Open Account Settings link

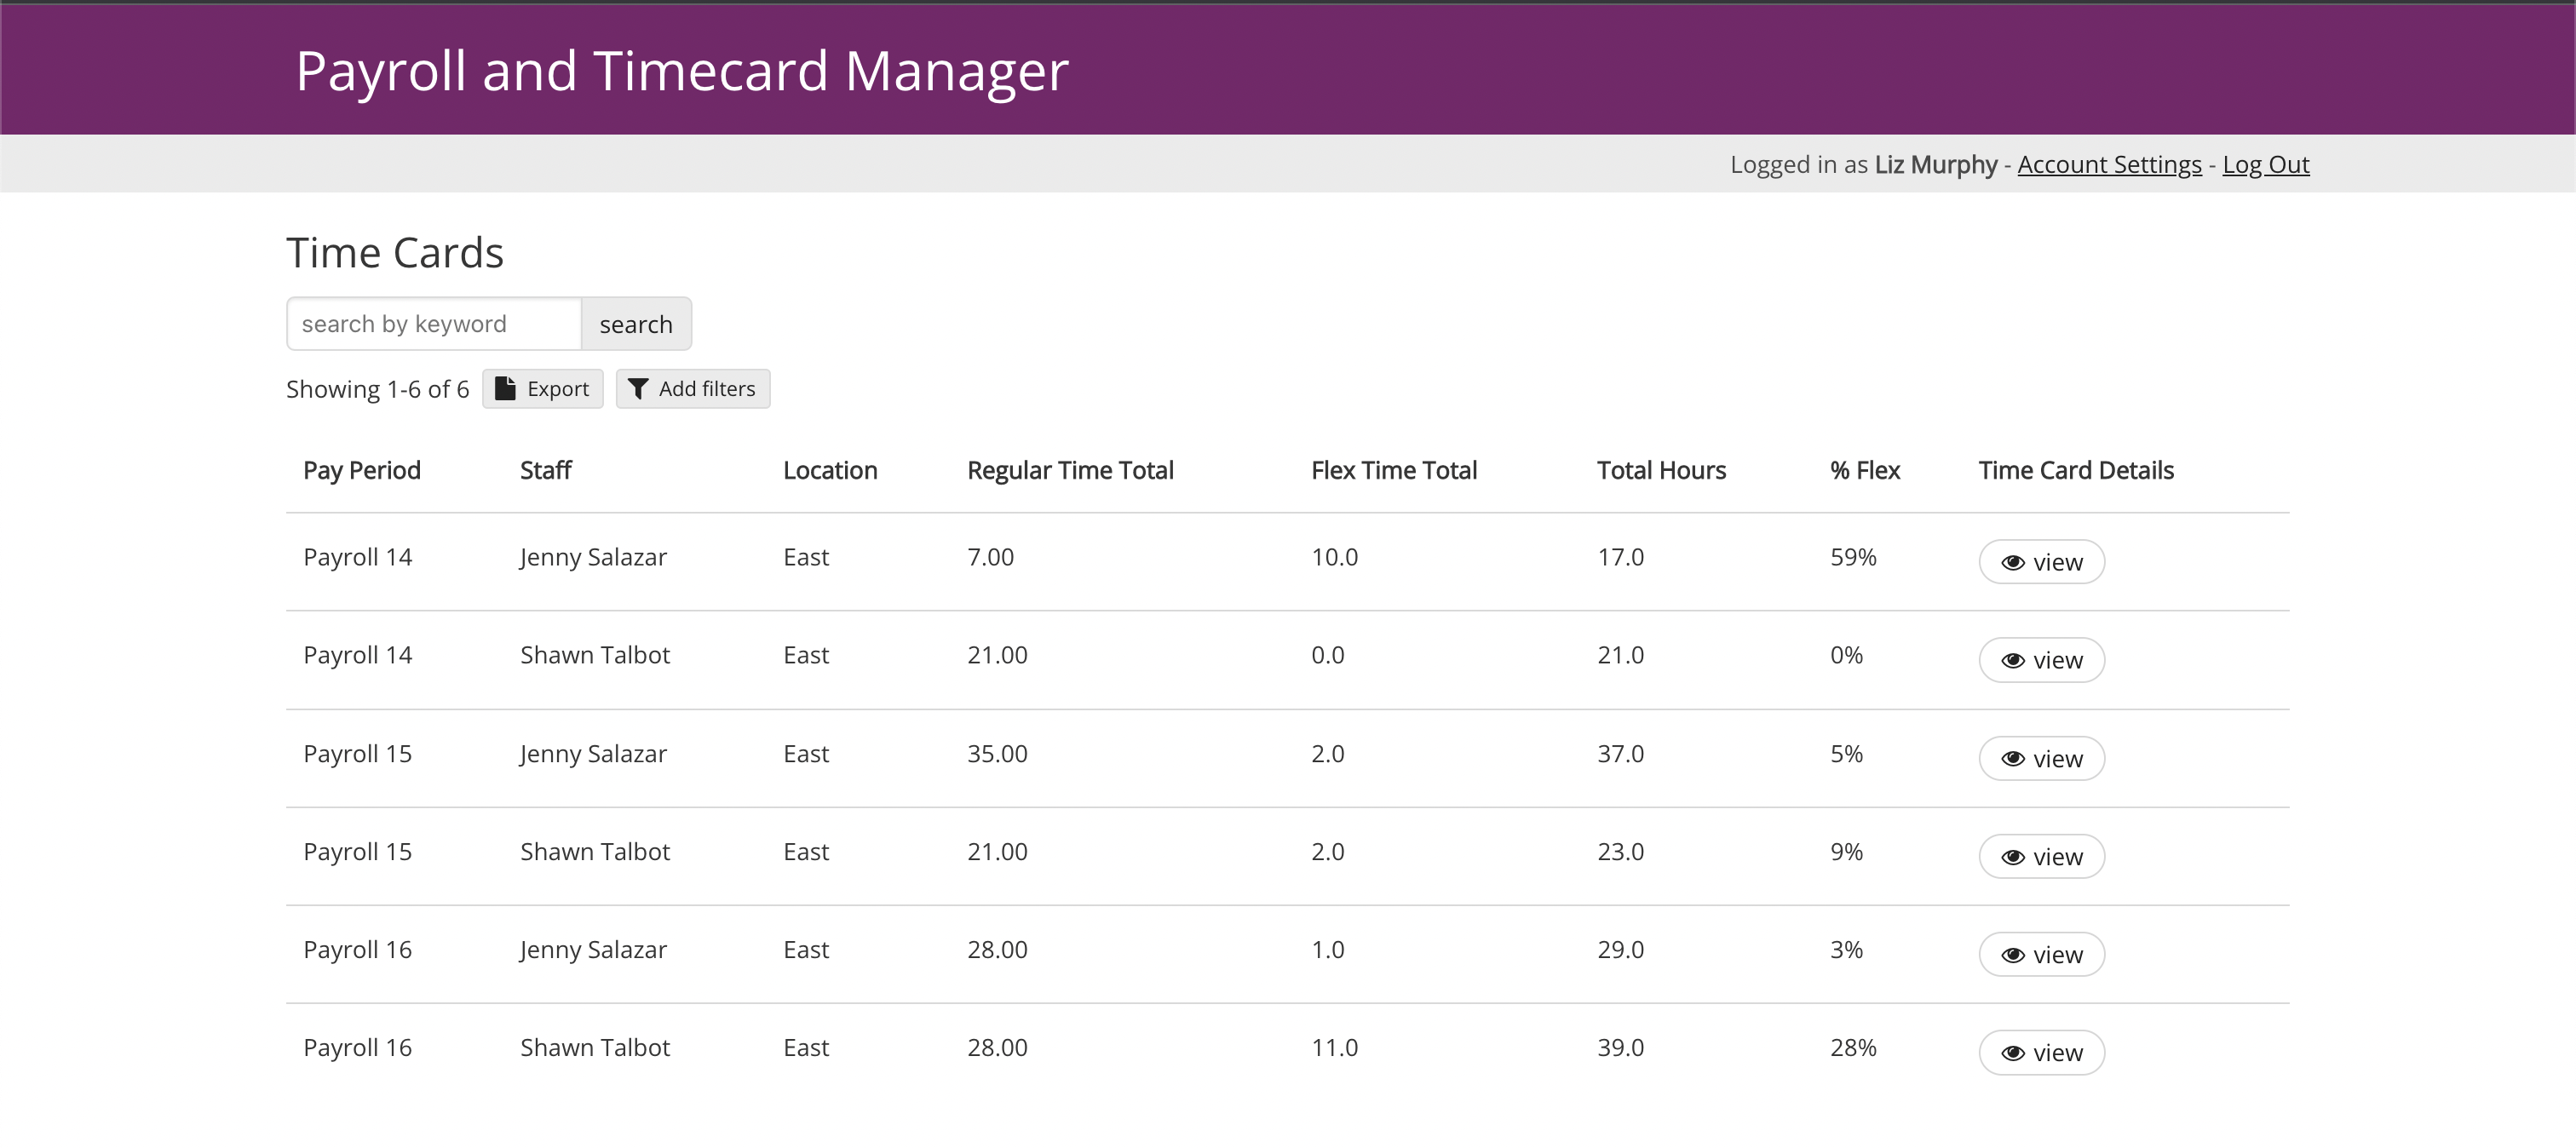point(2109,164)
